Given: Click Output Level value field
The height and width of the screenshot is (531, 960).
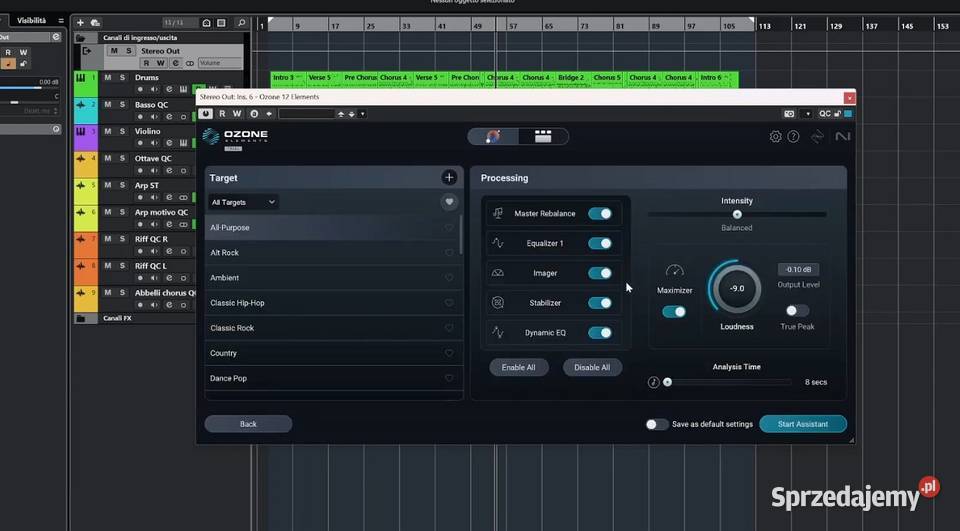Looking at the screenshot, I should (x=798, y=269).
